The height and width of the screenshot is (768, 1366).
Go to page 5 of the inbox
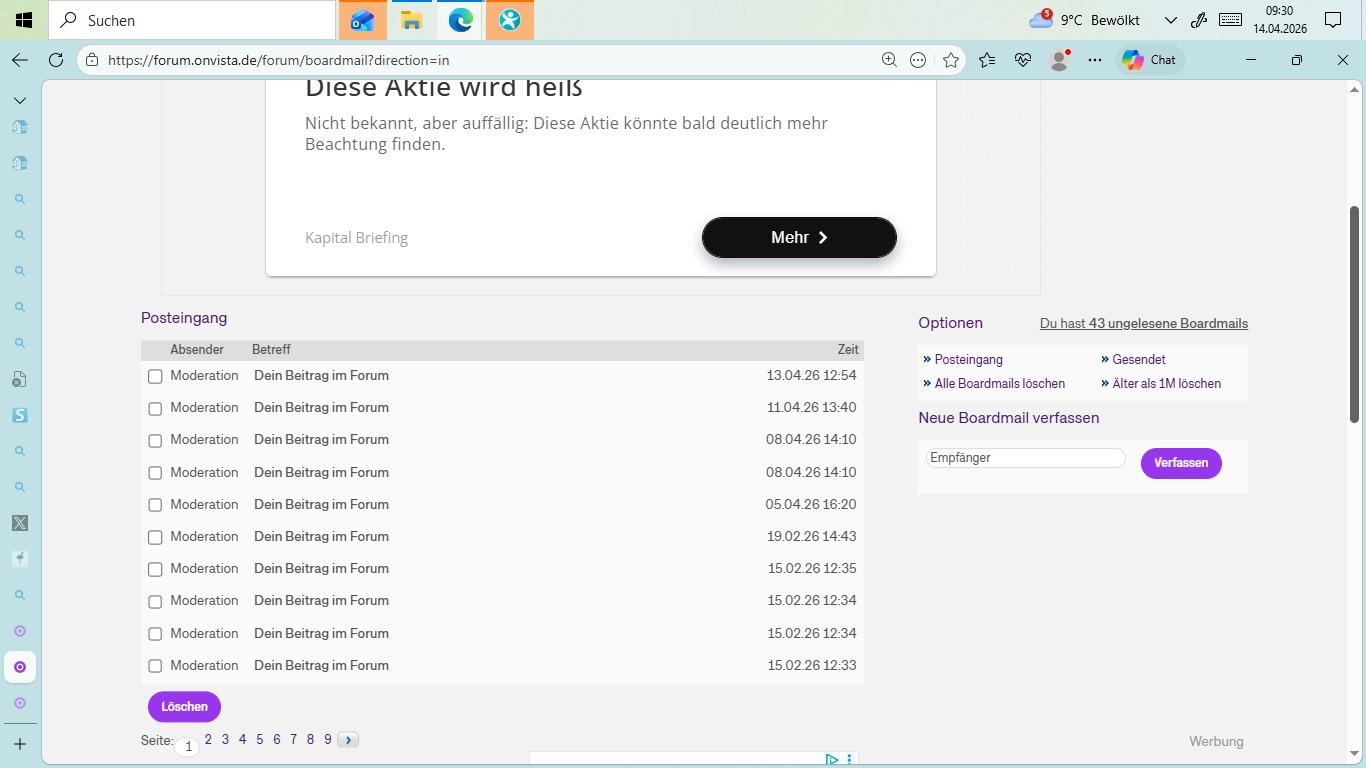[260, 740]
